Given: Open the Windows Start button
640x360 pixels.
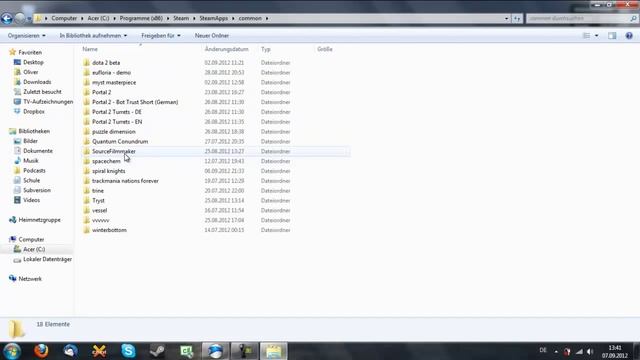Looking at the screenshot, I should click(x=12, y=351).
